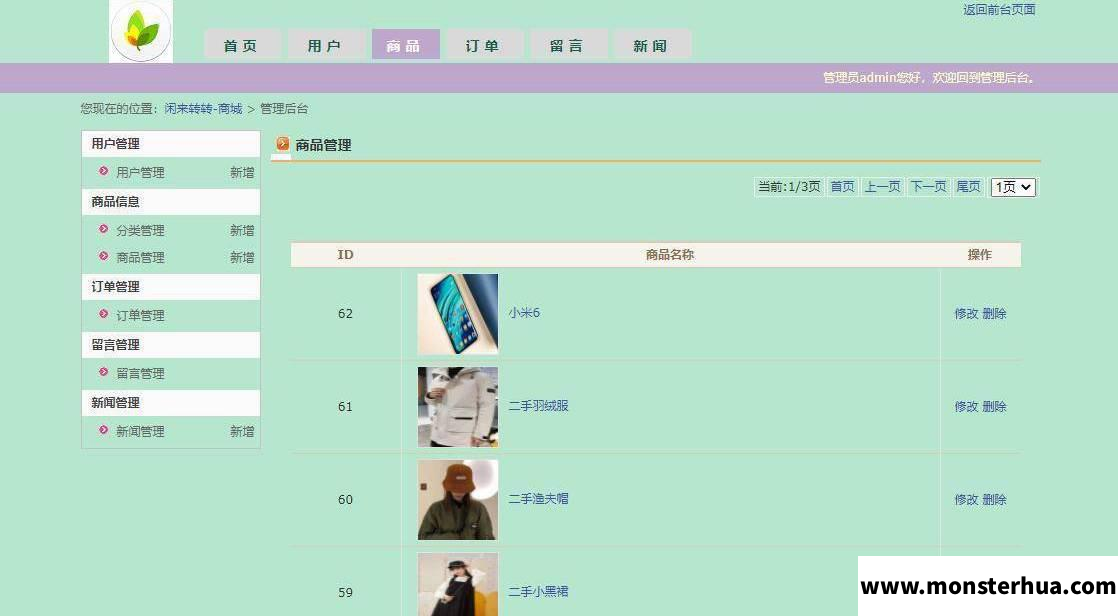
Task: Open 用户管理 link in the sidebar
Action: 140,173
